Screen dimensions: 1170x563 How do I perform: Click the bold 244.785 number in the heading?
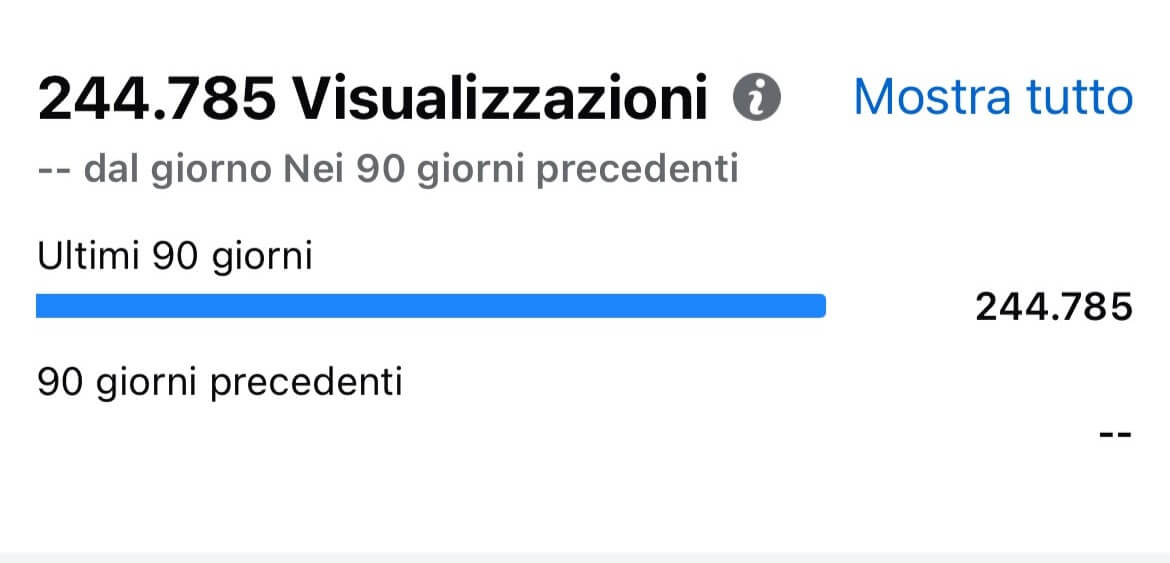(x=157, y=98)
